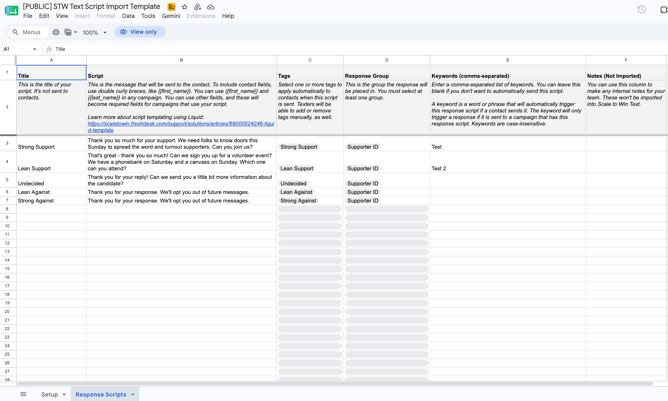This screenshot has height=401, width=668.
Task: Click the horizontal scrollbar
Action: (x=335, y=384)
